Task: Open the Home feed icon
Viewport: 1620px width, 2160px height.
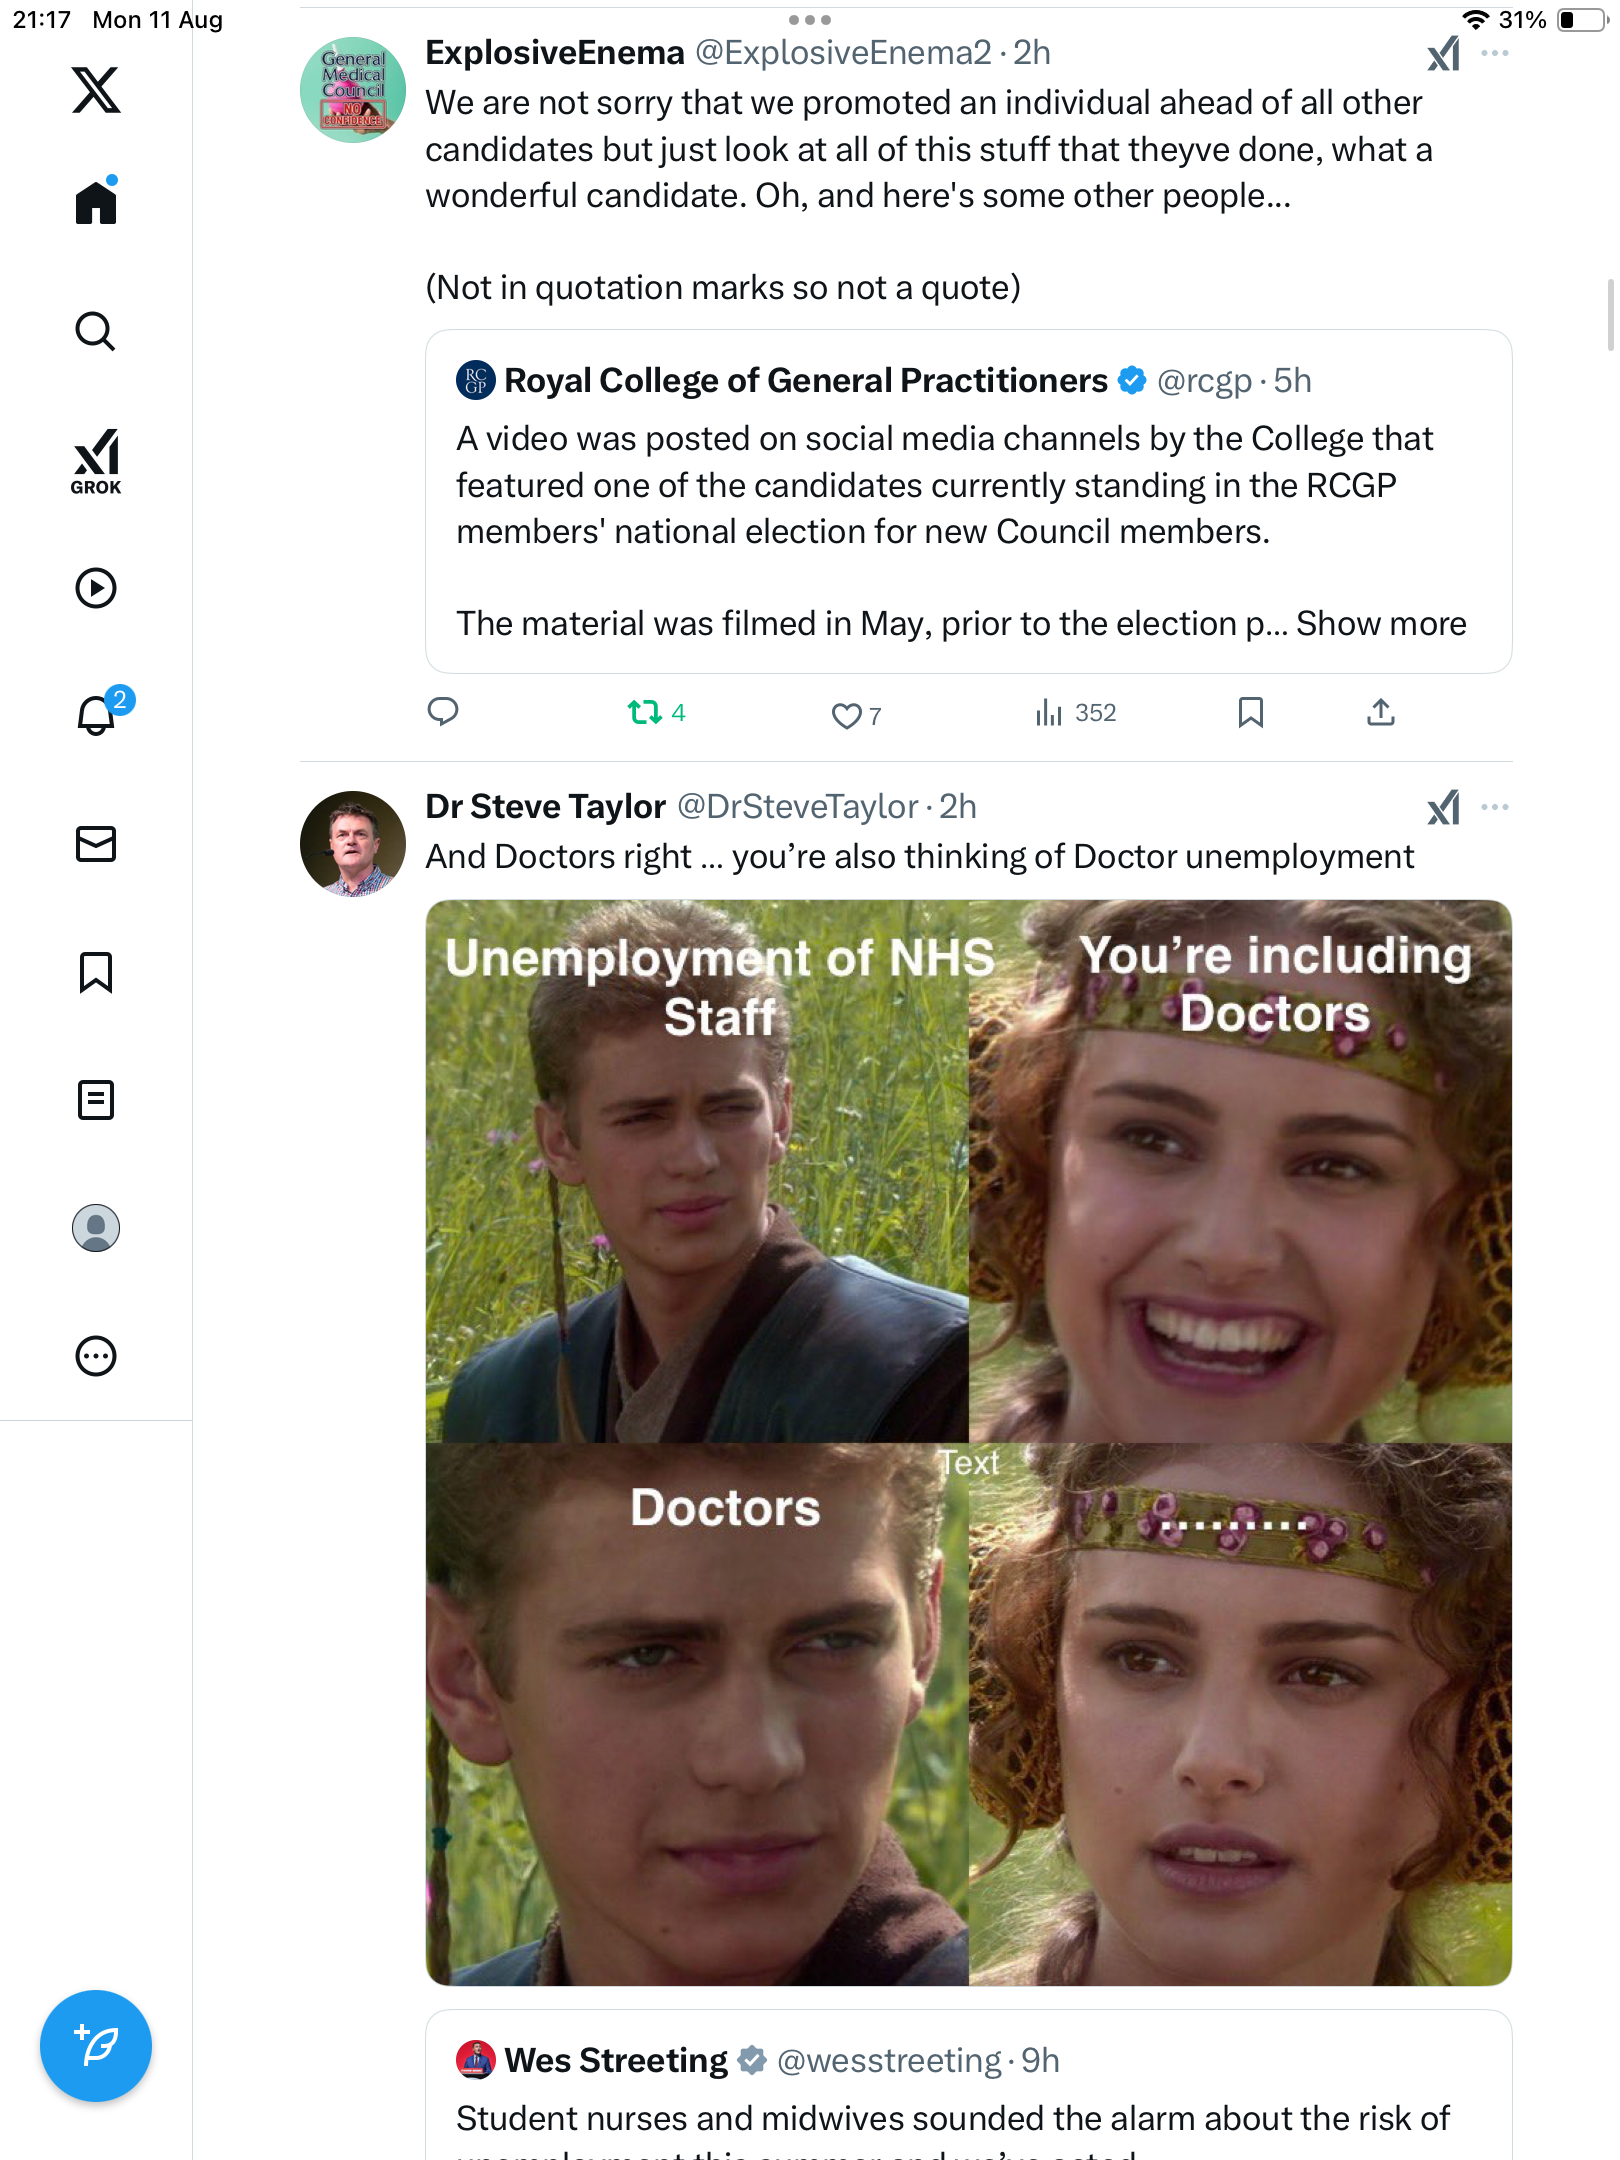Action: [x=96, y=203]
